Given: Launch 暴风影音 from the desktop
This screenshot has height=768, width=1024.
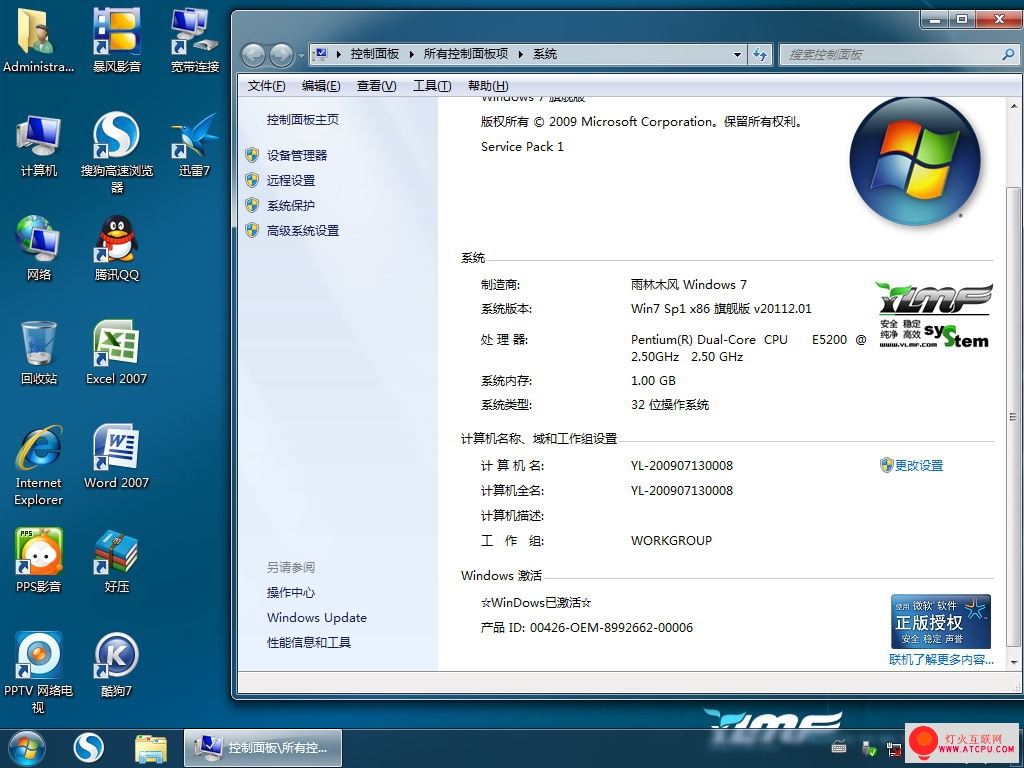Looking at the screenshot, I should tap(116, 40).
